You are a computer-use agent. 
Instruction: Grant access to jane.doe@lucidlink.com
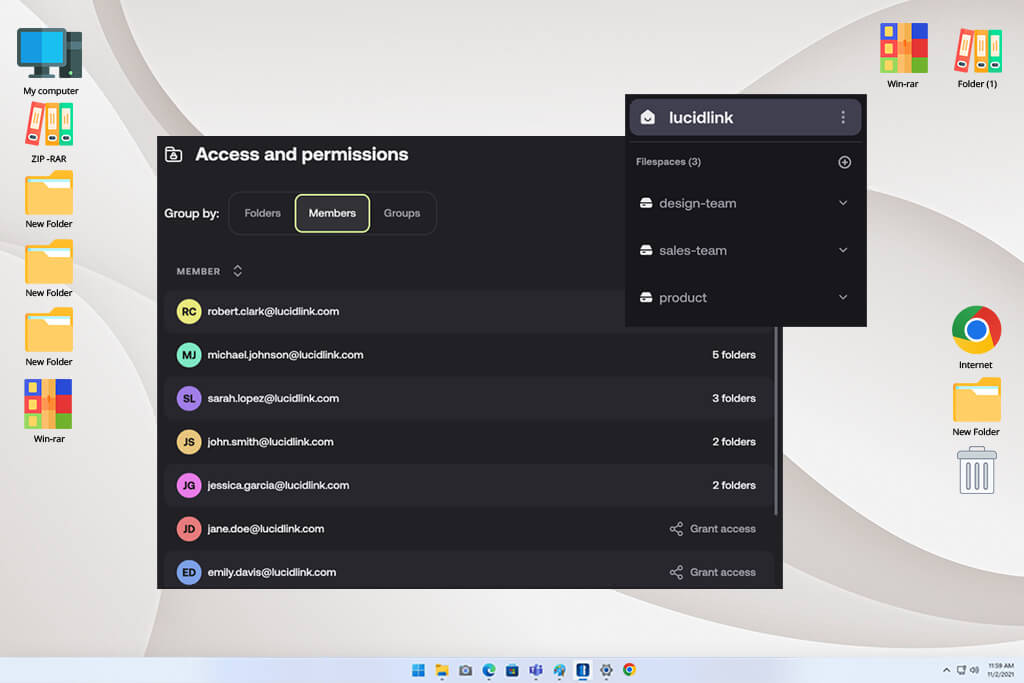point(712,528)
